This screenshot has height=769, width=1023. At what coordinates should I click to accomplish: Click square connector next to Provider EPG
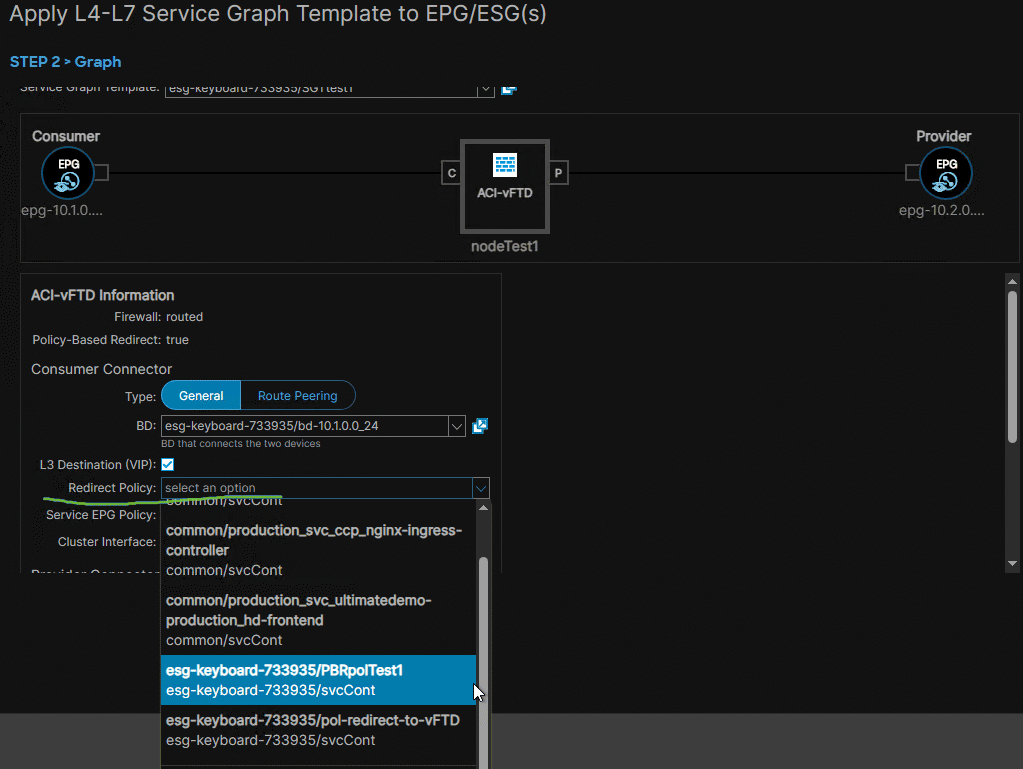[x=912, y=172]
